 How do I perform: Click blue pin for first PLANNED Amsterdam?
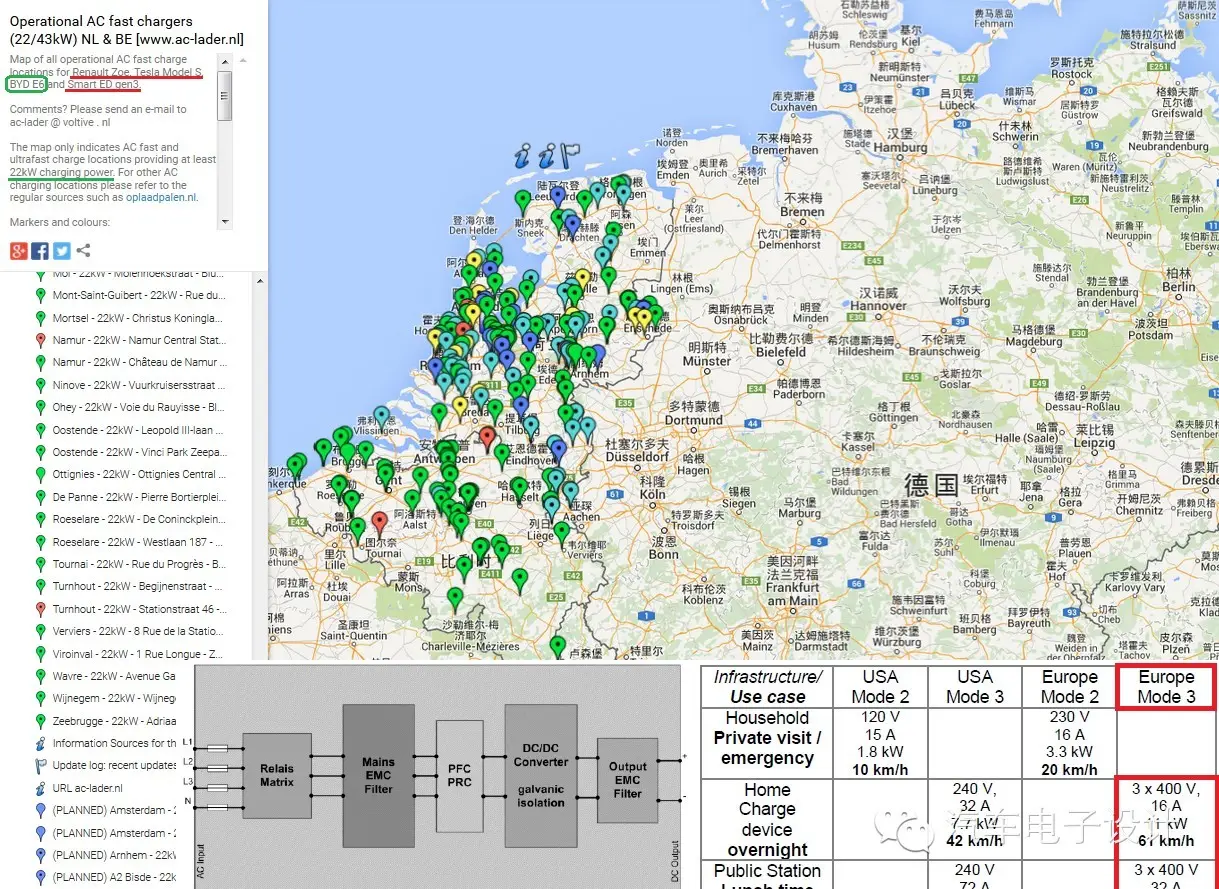click(x=40, y=811)
